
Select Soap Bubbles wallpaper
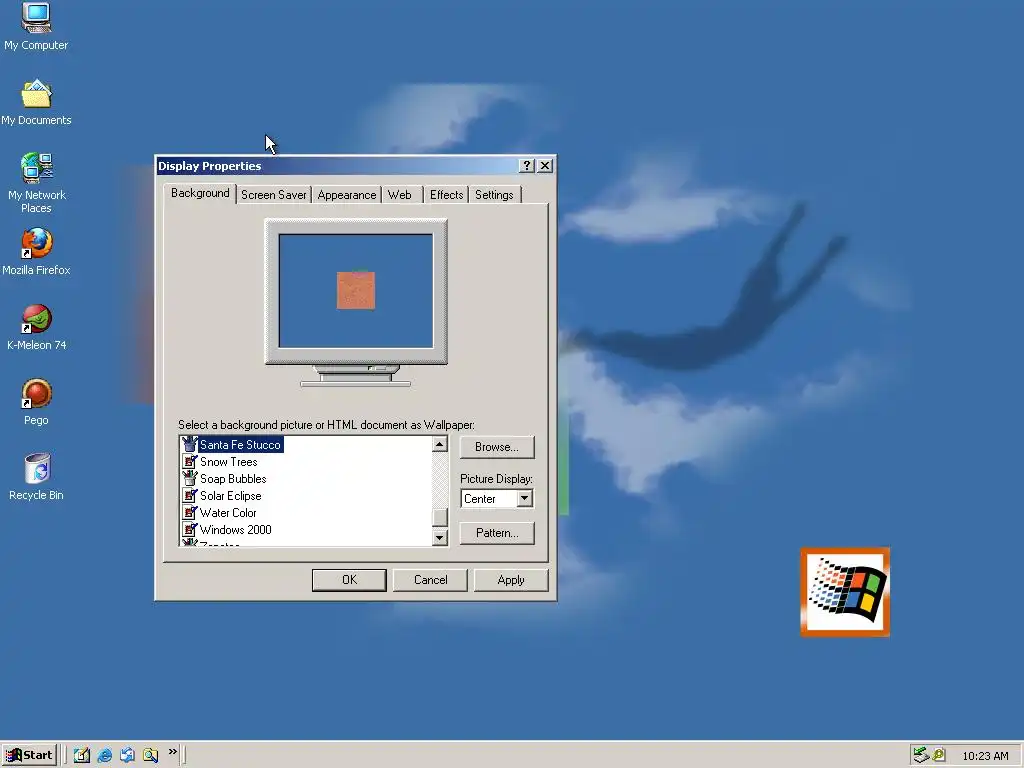point(233,479)
